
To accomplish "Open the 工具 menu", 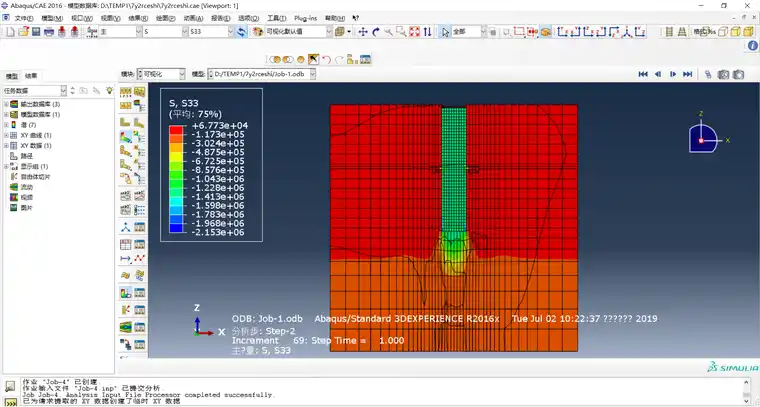I will click(276, 18).
